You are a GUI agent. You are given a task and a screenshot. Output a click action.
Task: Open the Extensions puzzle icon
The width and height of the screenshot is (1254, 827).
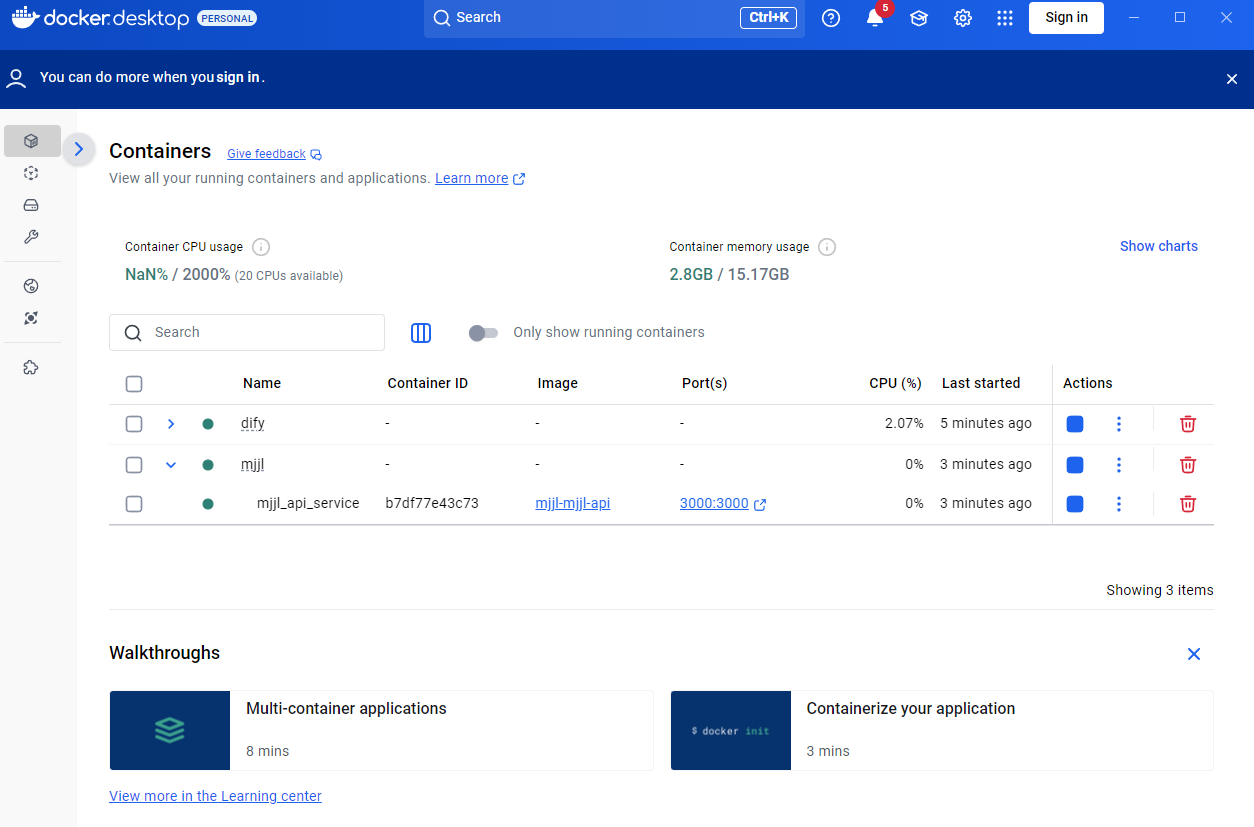[32, 367]
